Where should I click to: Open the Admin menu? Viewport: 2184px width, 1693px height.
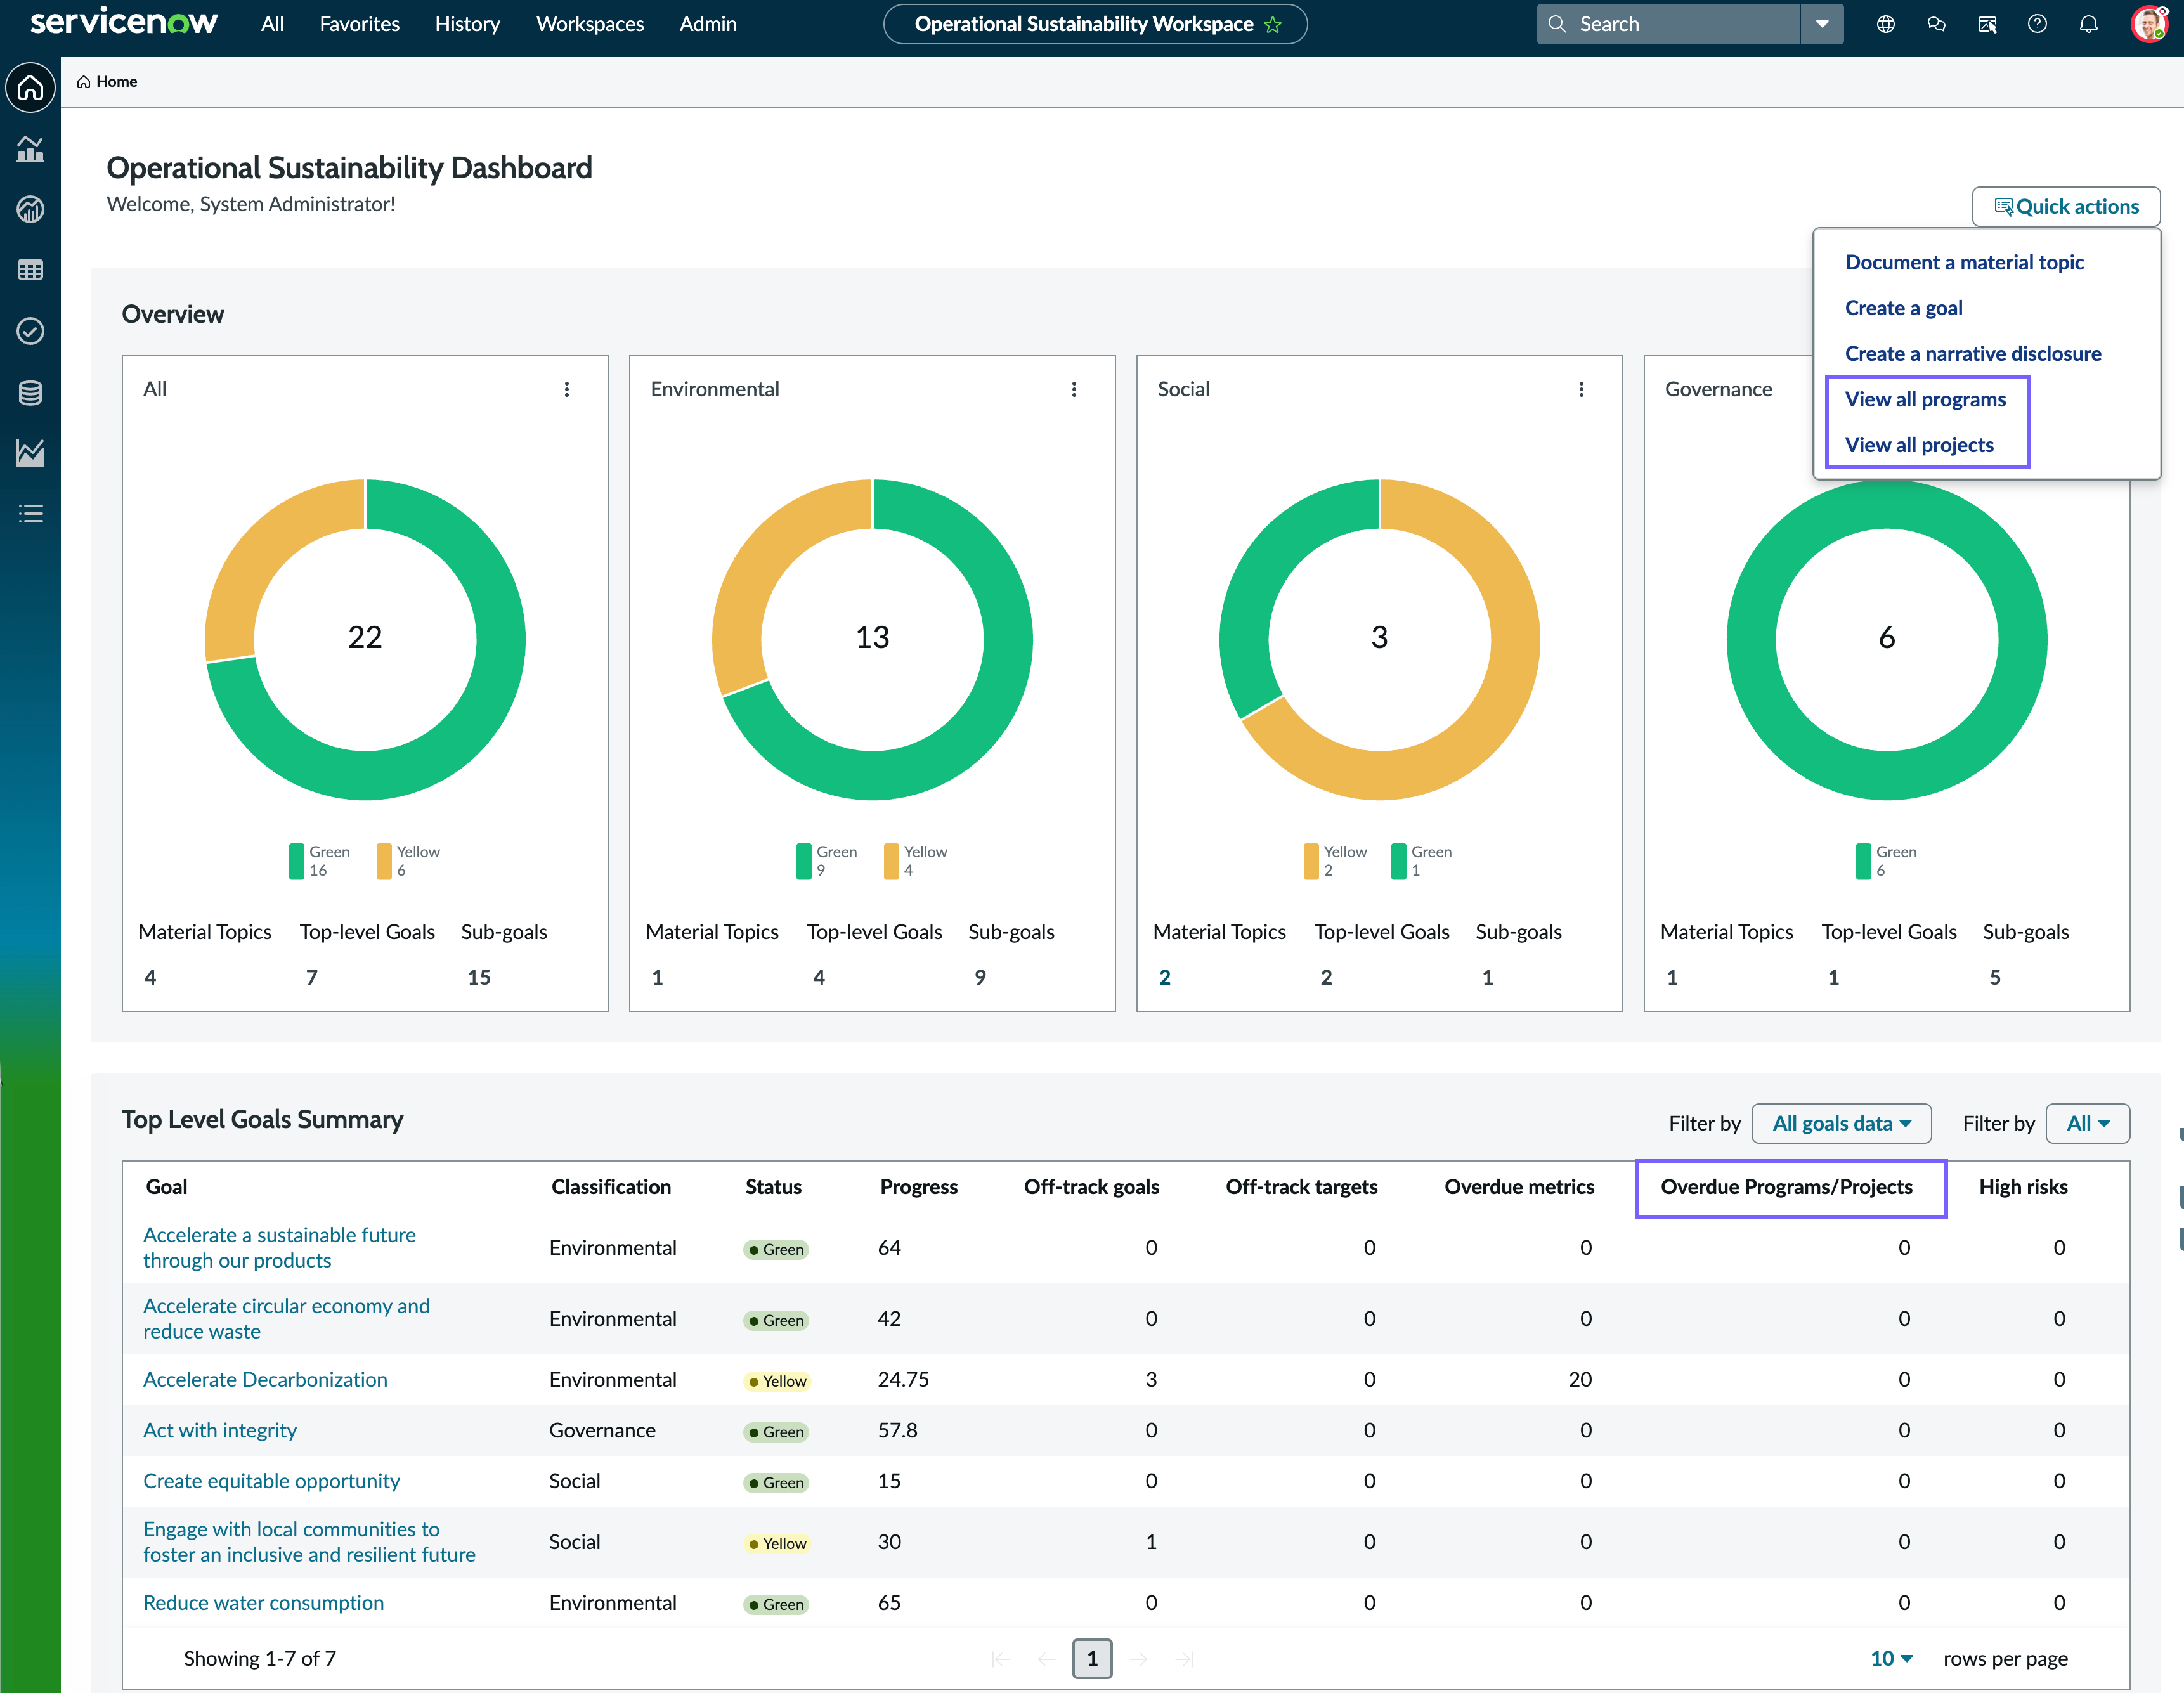[708, 24]
